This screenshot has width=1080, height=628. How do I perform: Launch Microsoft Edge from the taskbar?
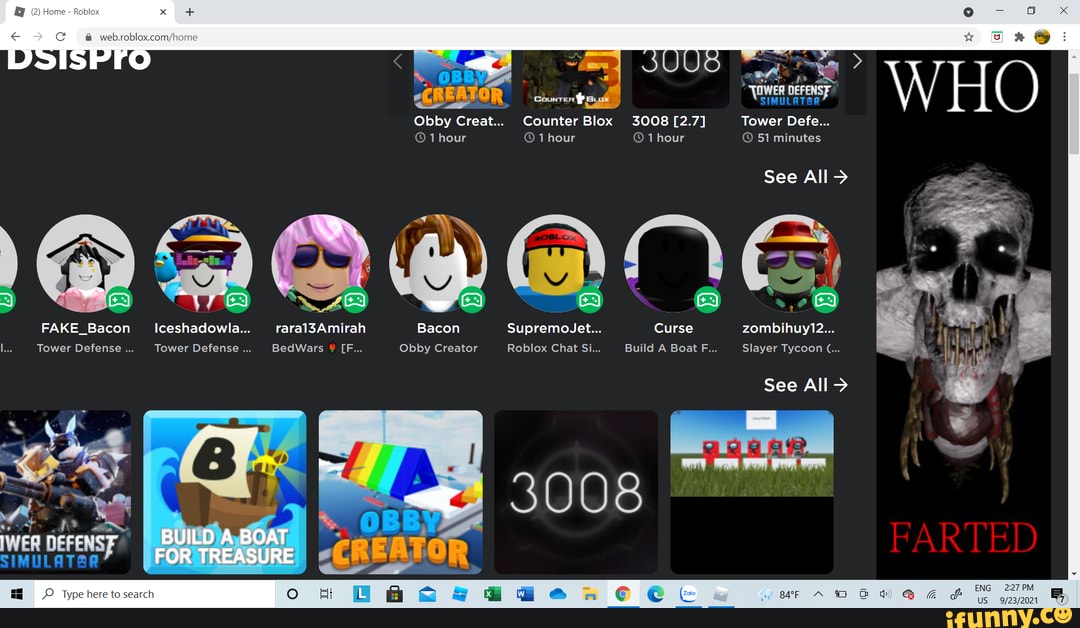(655, 594)
